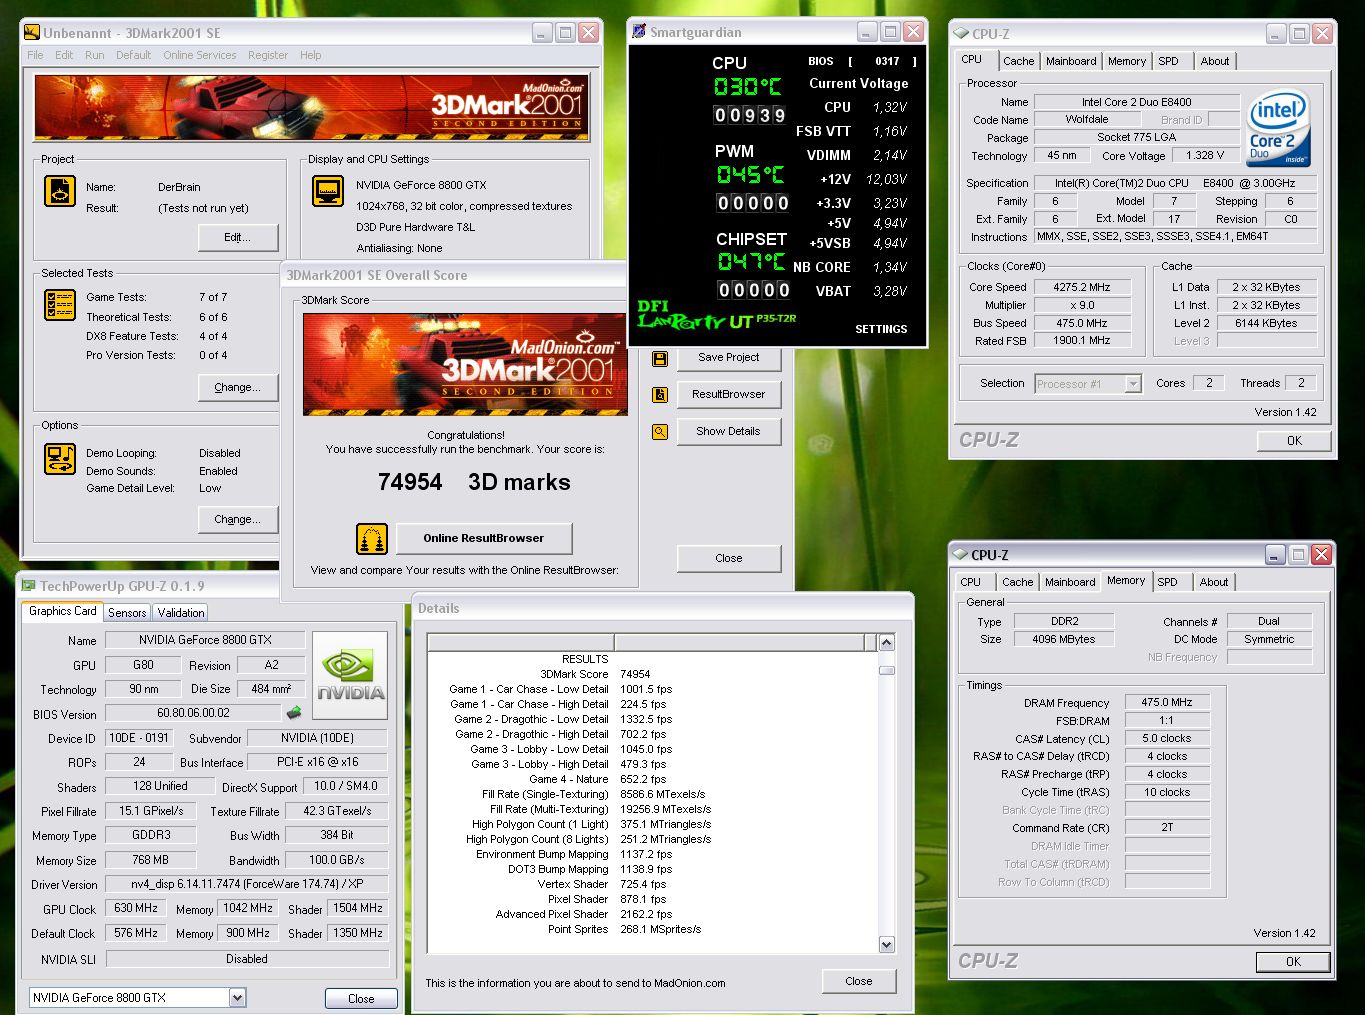Image resolution: width=1365 pixels, height=1015 pixels.
Task: Open the Help menu in 3DMark2001
Action: [311, 55]
